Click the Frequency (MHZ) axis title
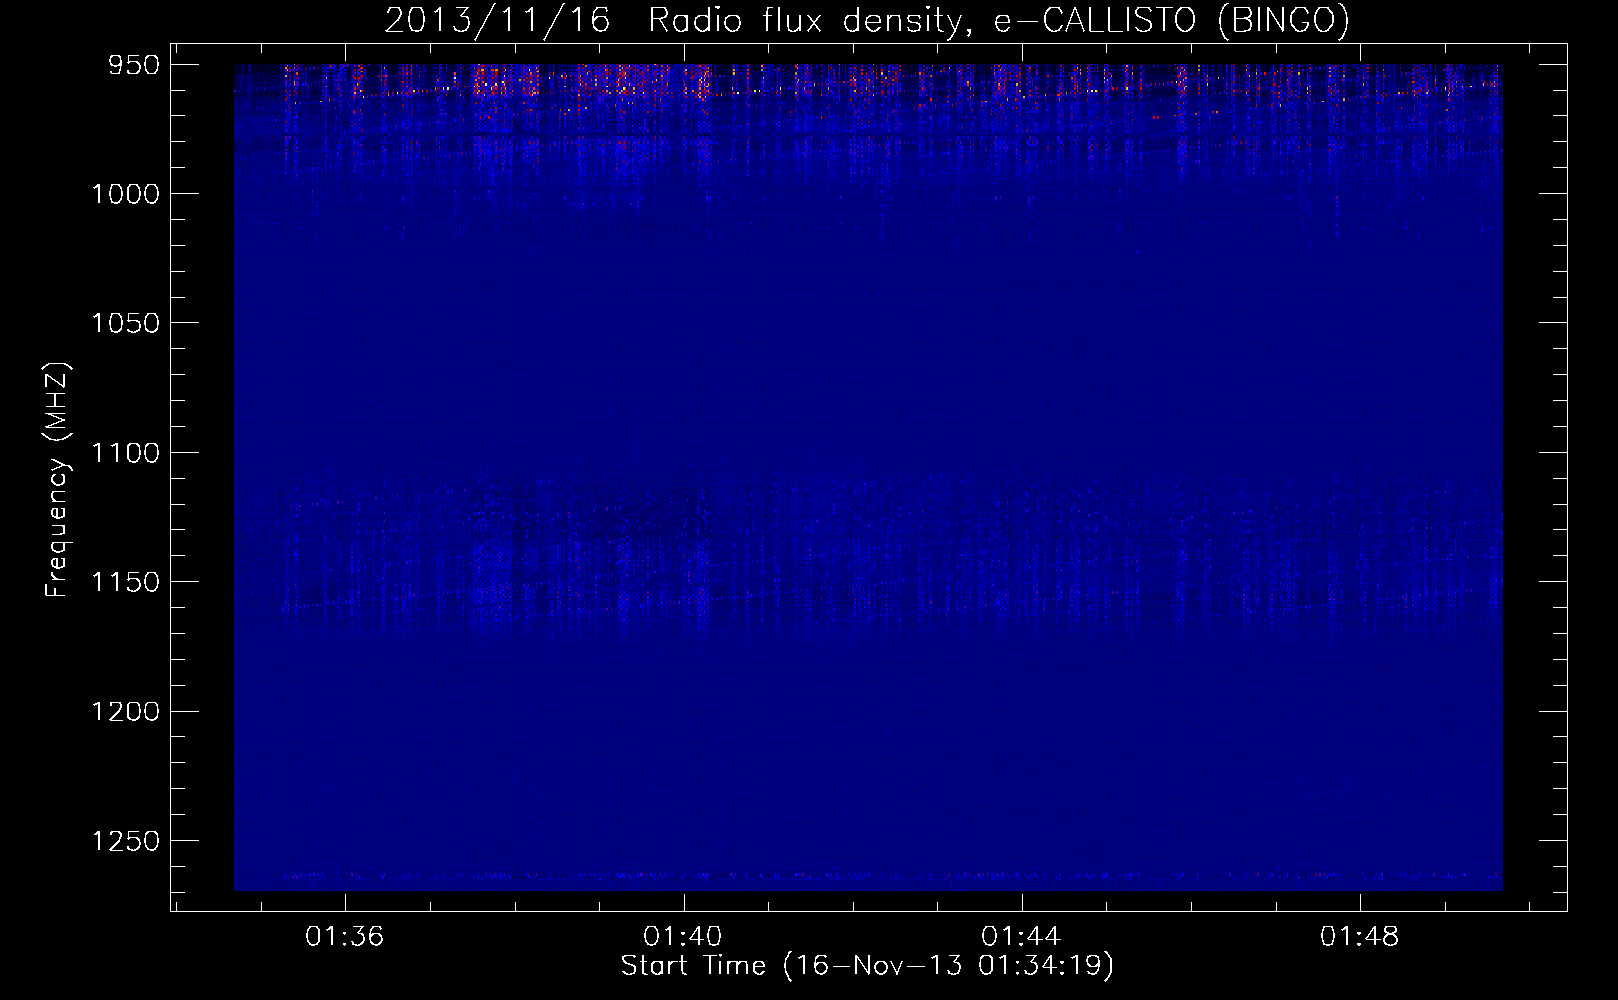The height and width of the screenshot is (1000, 1618). coord(57,480)
